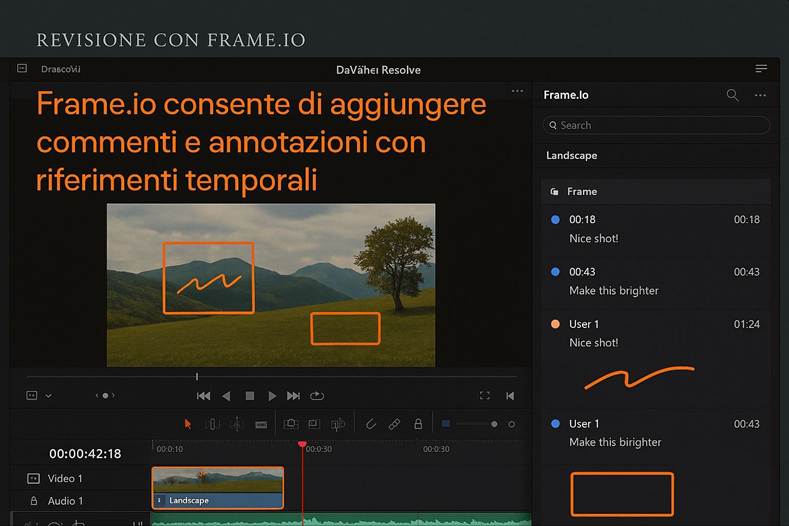Click the skip-to-start icon right of viewer controls
The width and height of the screenshot is (789, 526).
click(x=510, y=396)
